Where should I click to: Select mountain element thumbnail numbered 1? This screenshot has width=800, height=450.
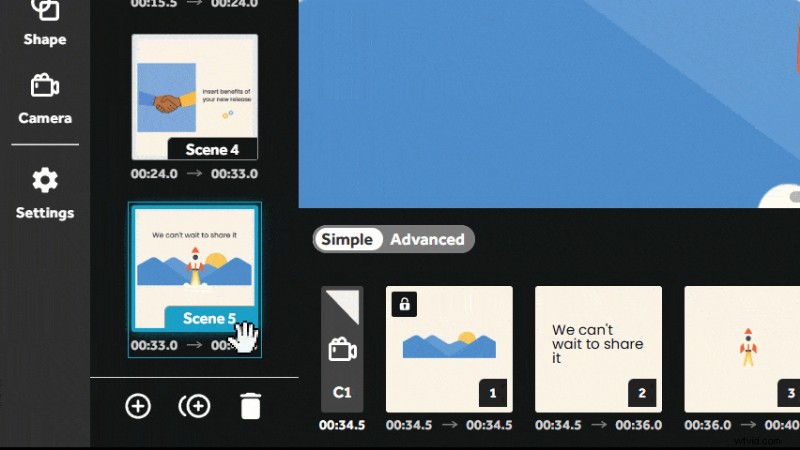click(x=449, y=349)
